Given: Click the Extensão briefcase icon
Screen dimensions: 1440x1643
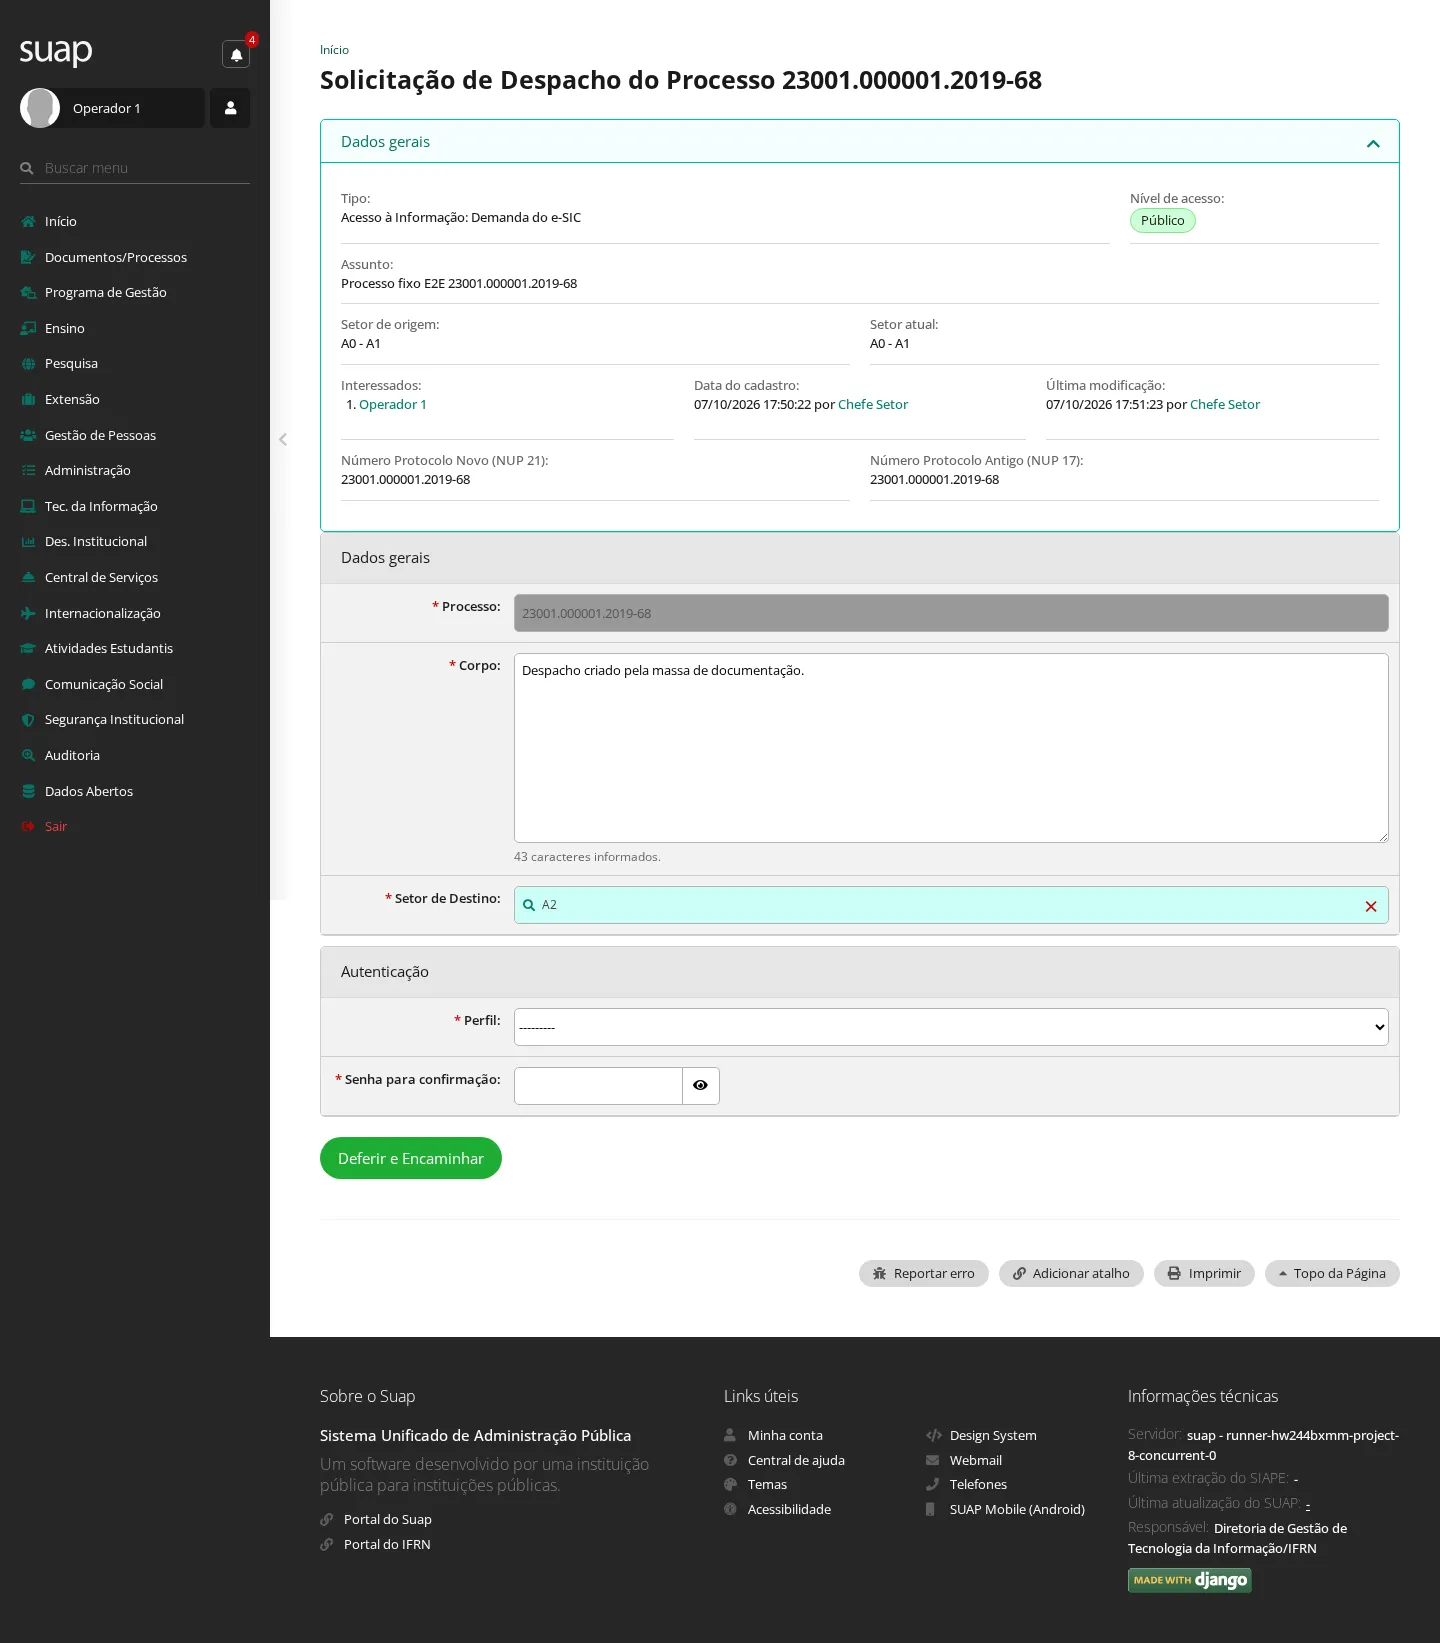Looking at the screenshot, I should pyautogui.click(x=28, y=400).
